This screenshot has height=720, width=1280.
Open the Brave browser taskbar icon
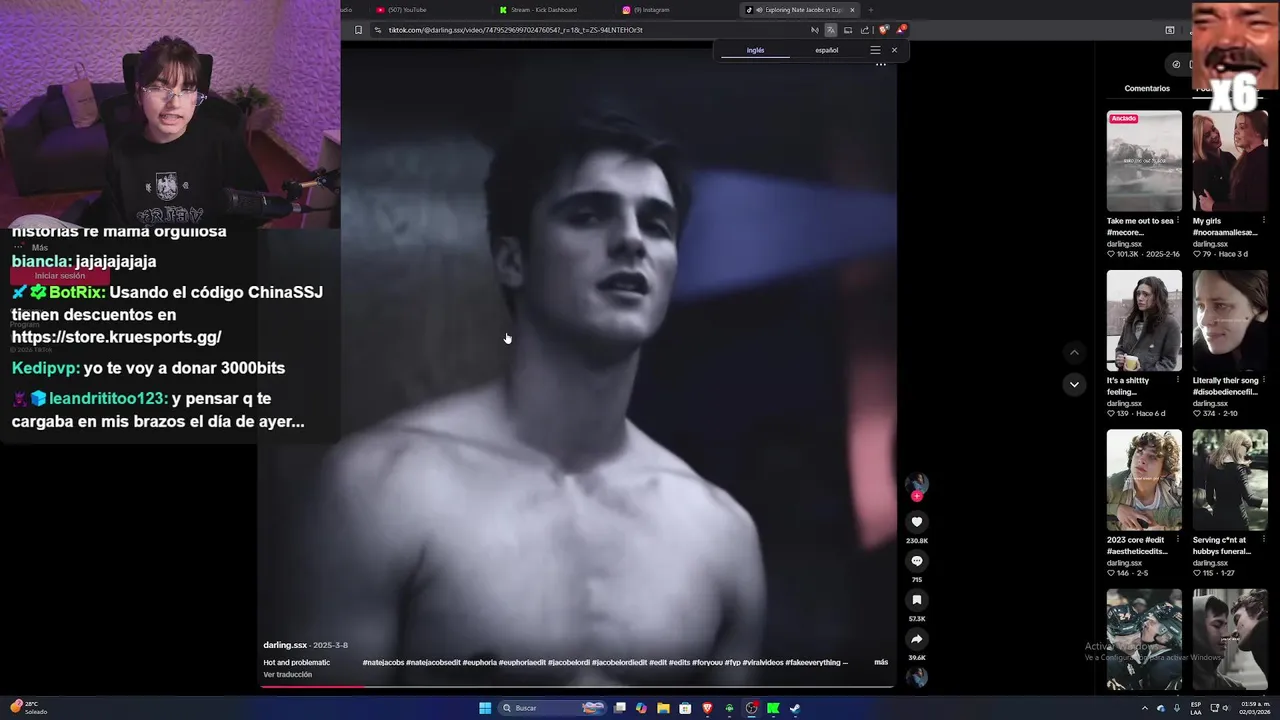coord(707,708)
